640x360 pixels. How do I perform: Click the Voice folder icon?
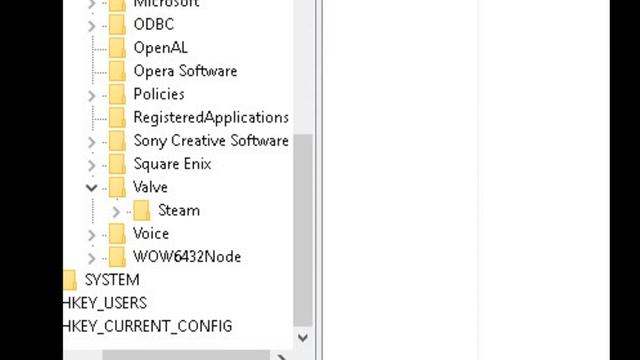[x=117, y=234]
